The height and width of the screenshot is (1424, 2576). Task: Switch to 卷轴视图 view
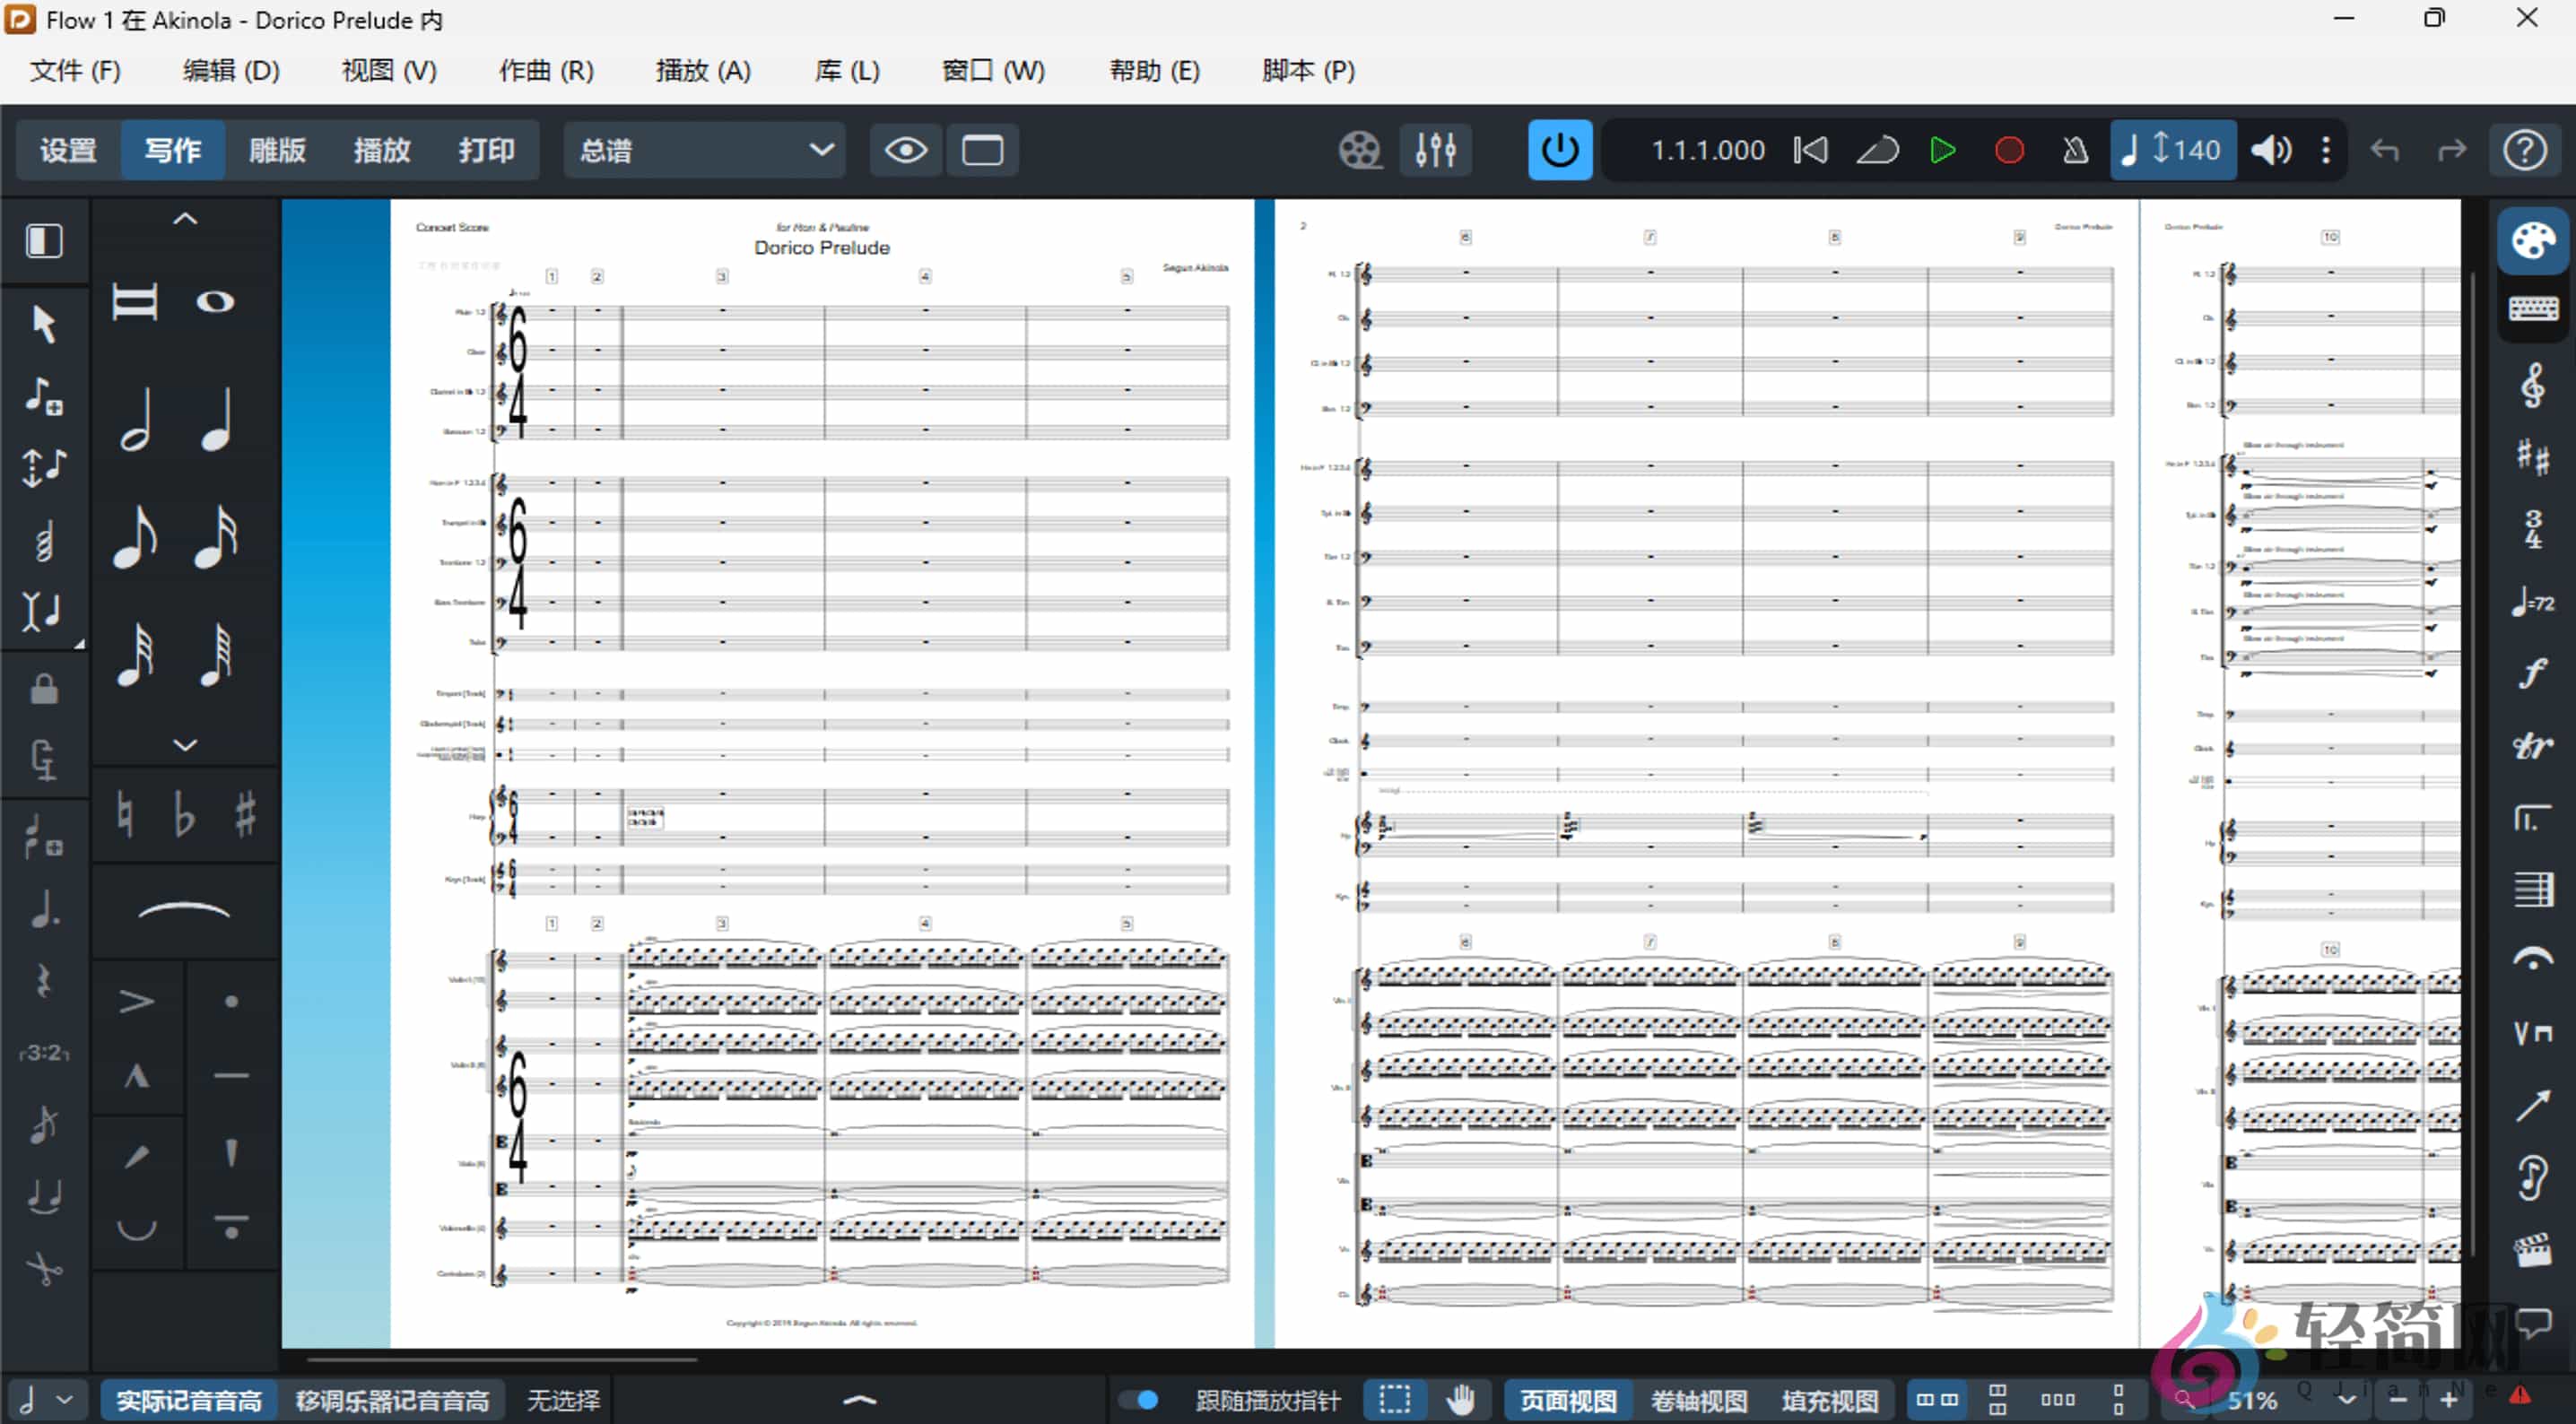pos(1697,1400)
